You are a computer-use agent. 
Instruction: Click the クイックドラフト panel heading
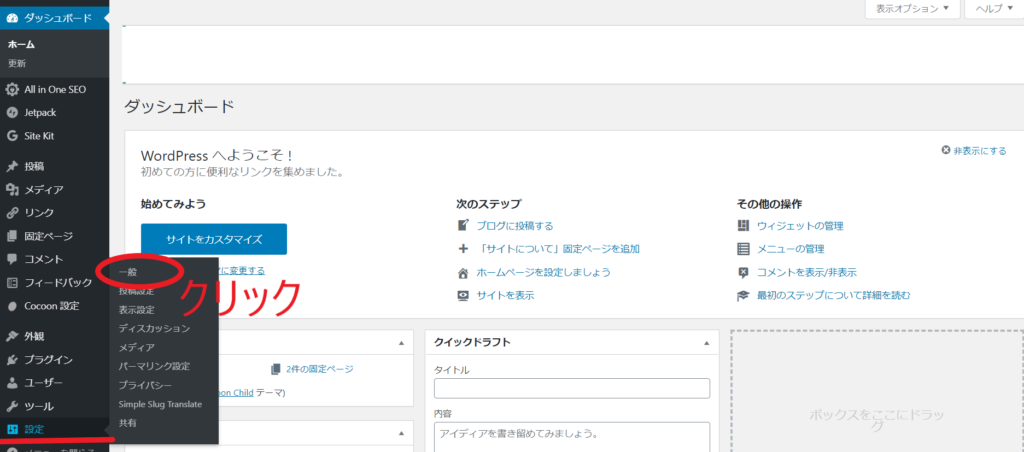point(472,342)
